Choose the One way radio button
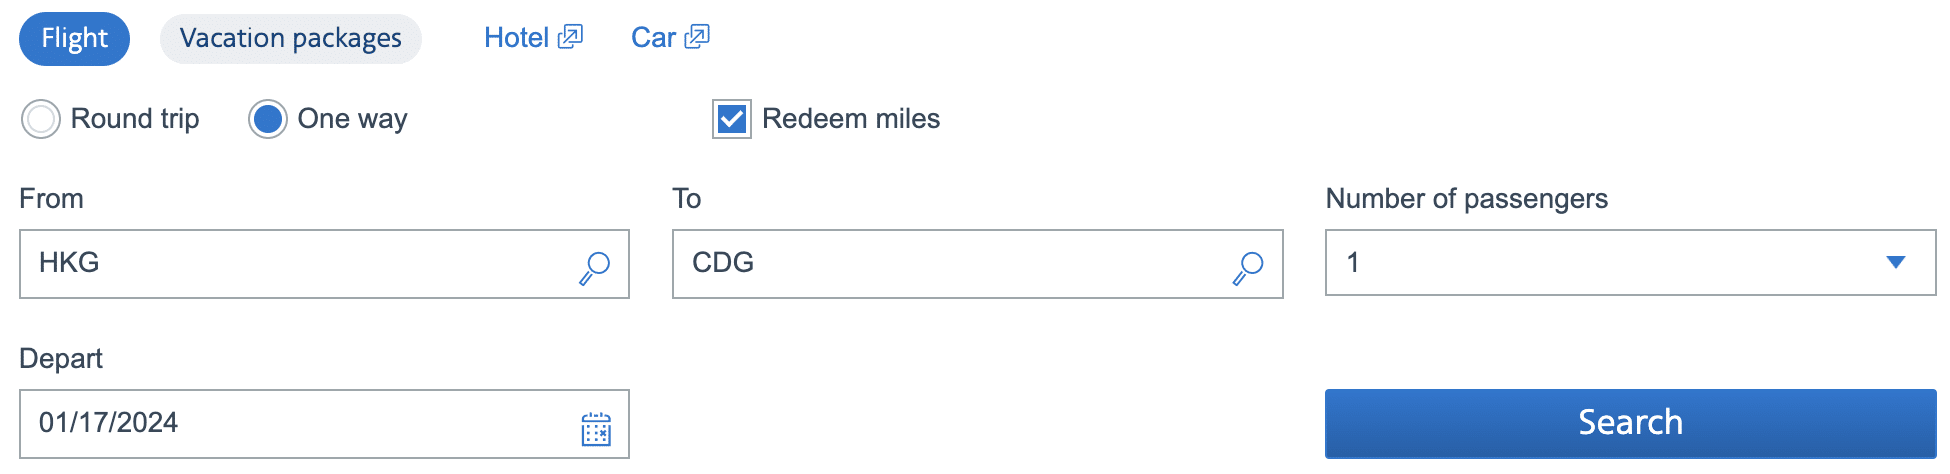The image size is (1950, 474). pos(268,119)
